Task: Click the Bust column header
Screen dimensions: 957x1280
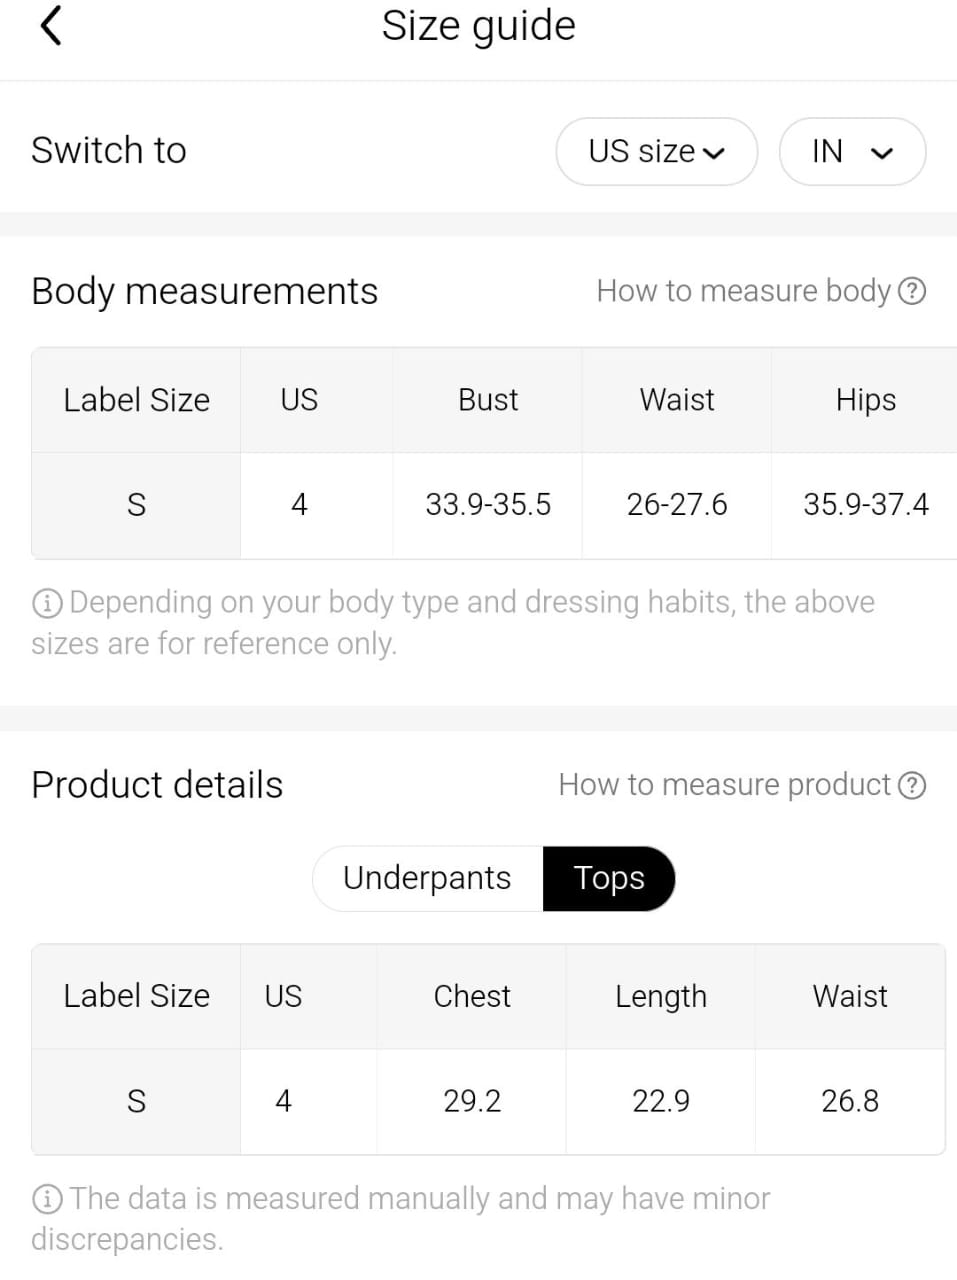Action: [x=488, y=400]
